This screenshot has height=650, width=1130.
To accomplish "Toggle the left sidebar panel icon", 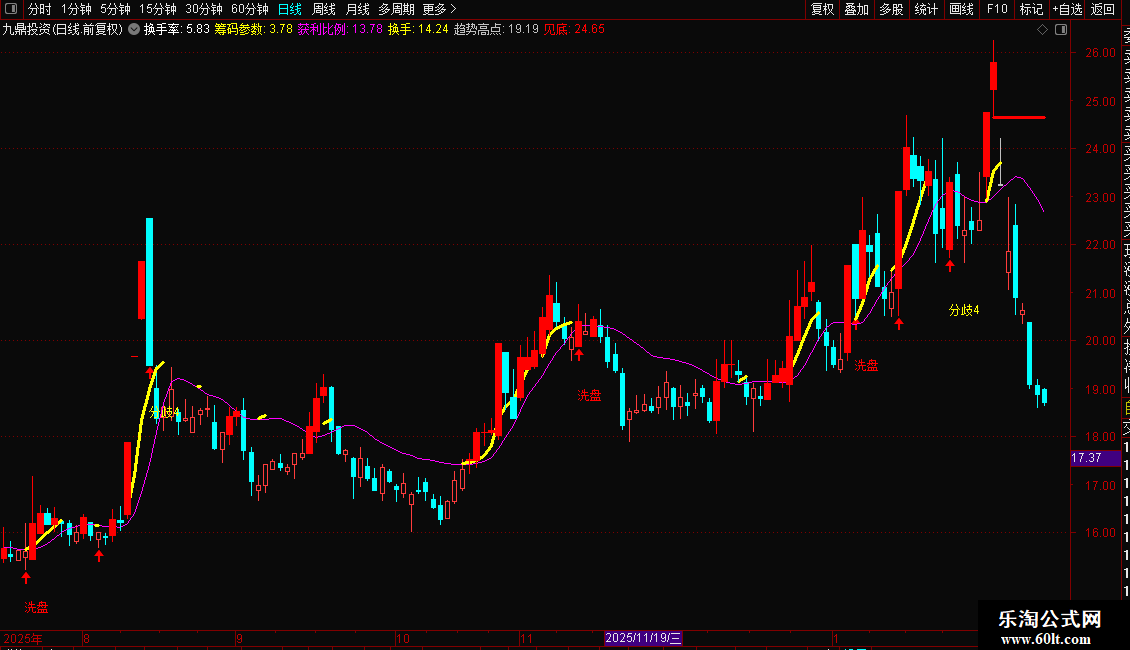I will (x=11, y=9).
